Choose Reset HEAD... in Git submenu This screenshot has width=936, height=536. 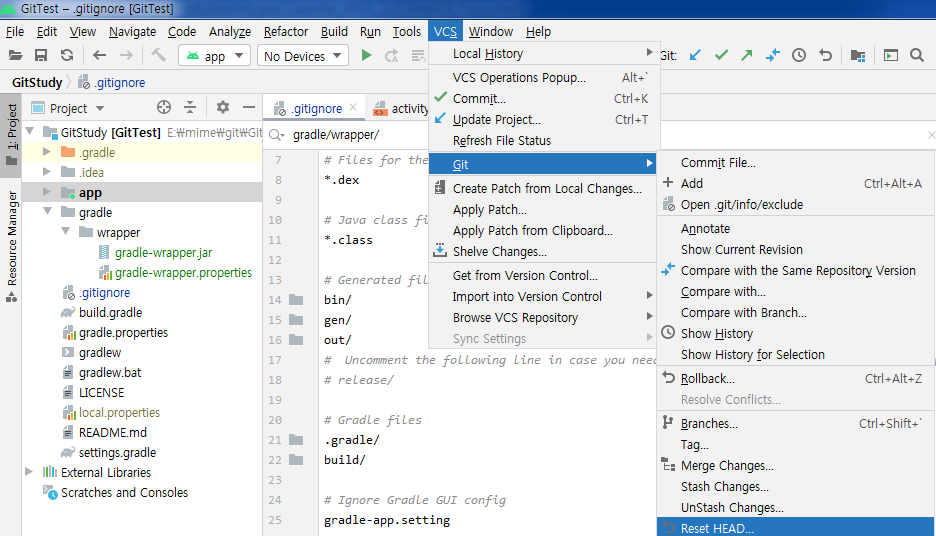click(x=796, y=528)
